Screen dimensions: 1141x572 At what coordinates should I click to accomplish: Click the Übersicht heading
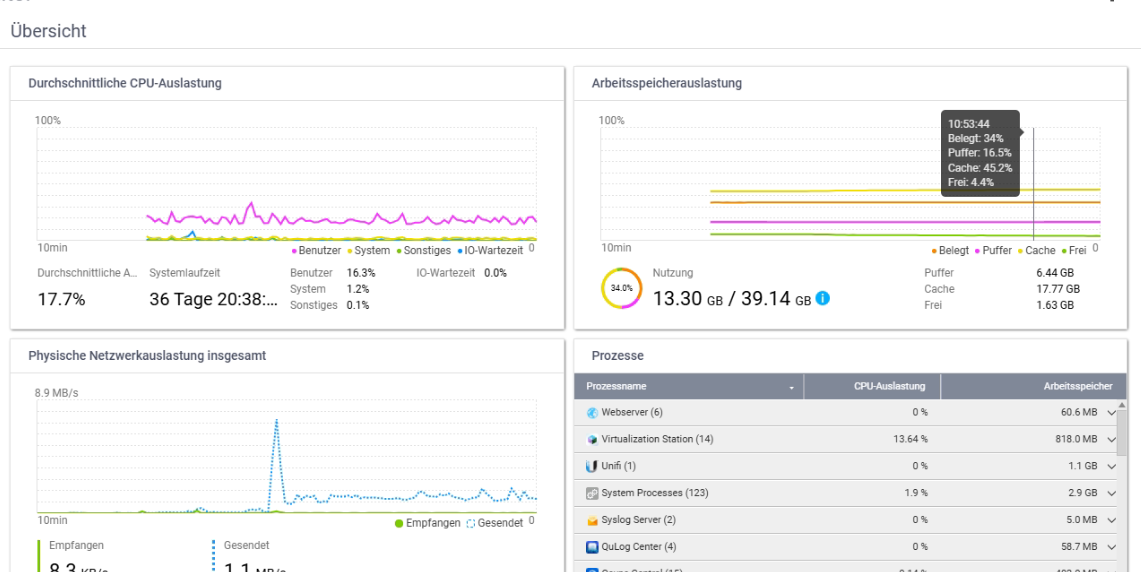pos(49,31)
